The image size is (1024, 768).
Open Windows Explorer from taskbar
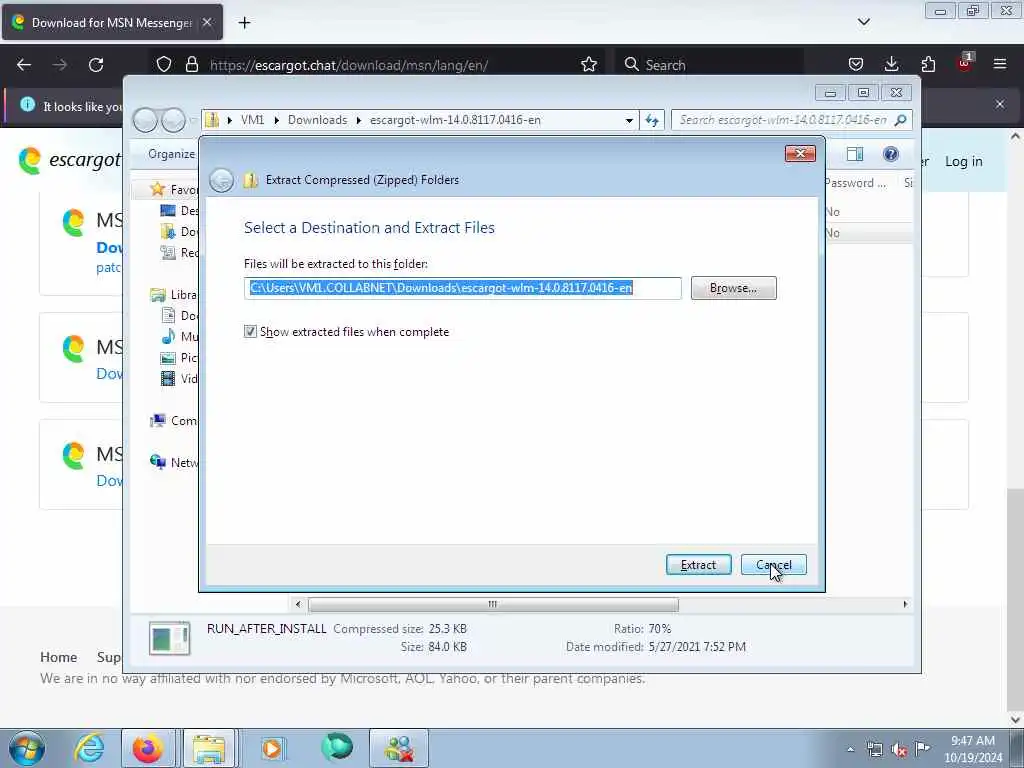click(x=208, y=748)
